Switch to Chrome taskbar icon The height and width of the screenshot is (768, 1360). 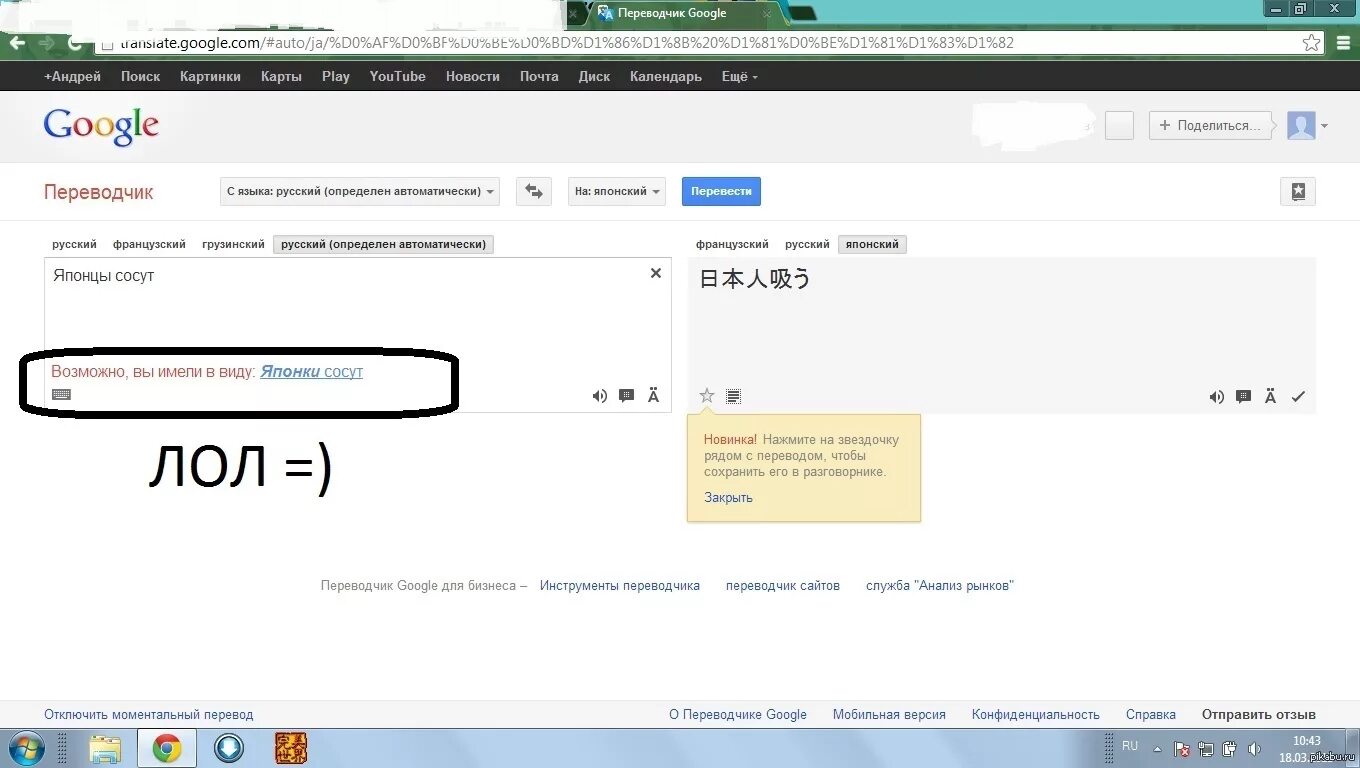pos(167,748)
